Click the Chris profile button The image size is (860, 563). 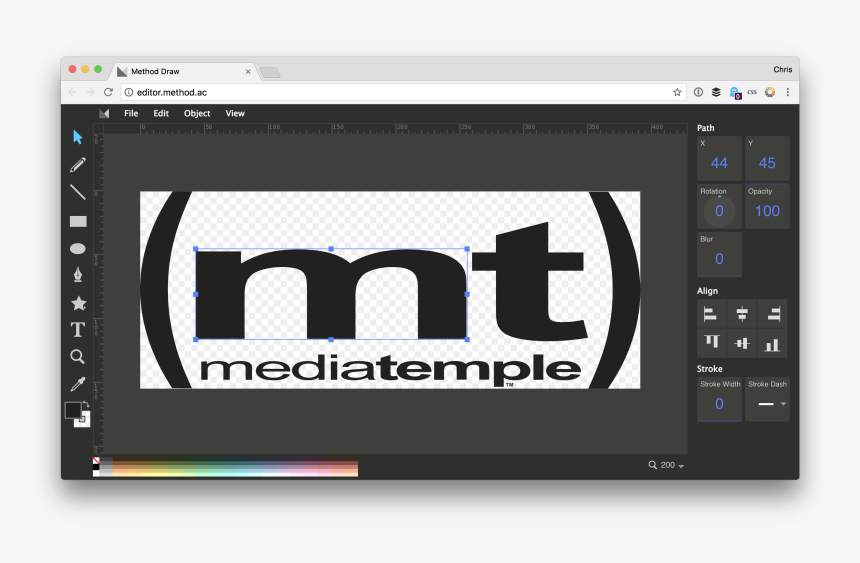(x=783, y=70)
